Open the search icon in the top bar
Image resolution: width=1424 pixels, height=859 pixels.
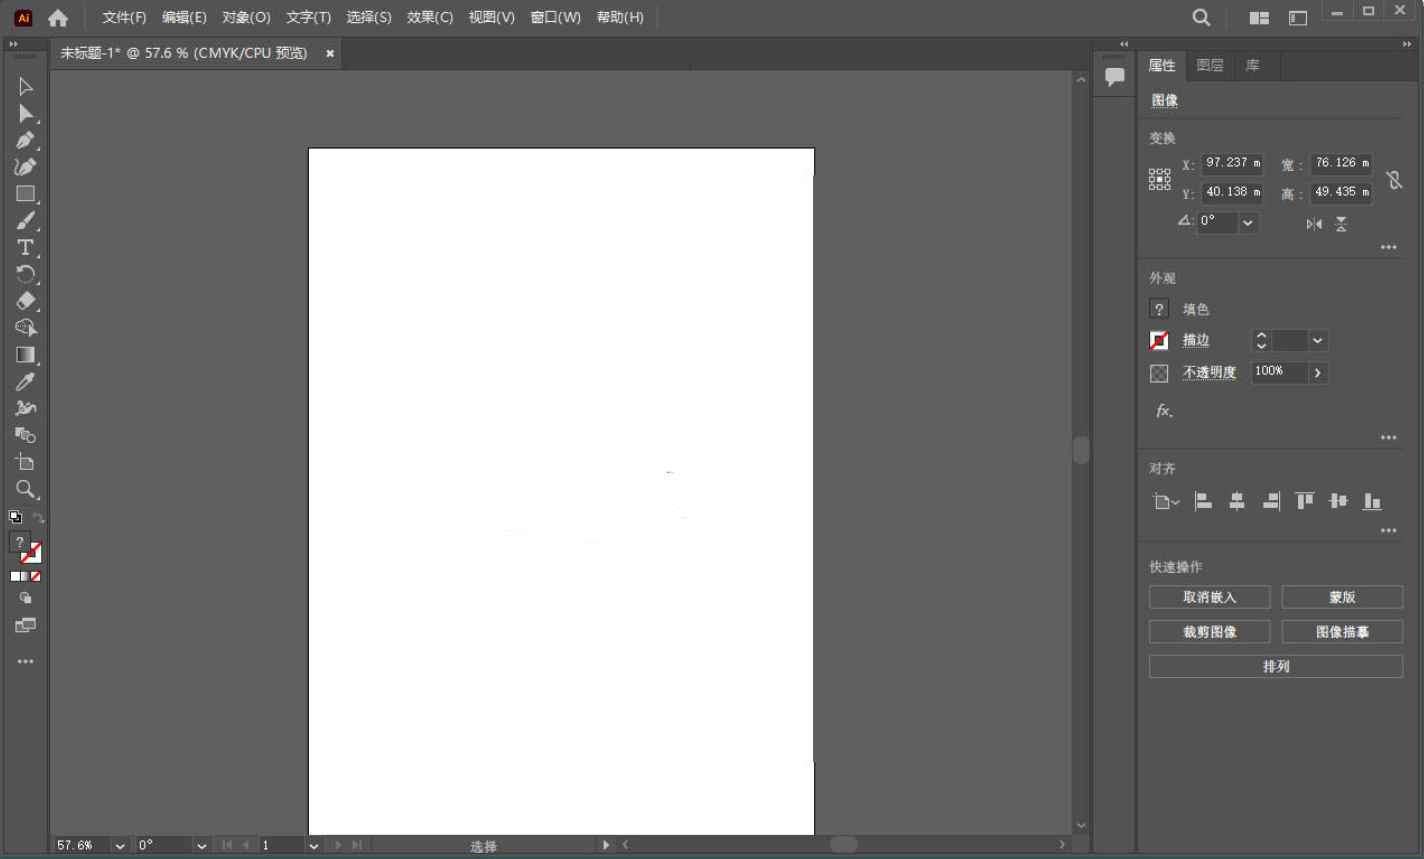pyautogui.click(x=1201, y=18)
